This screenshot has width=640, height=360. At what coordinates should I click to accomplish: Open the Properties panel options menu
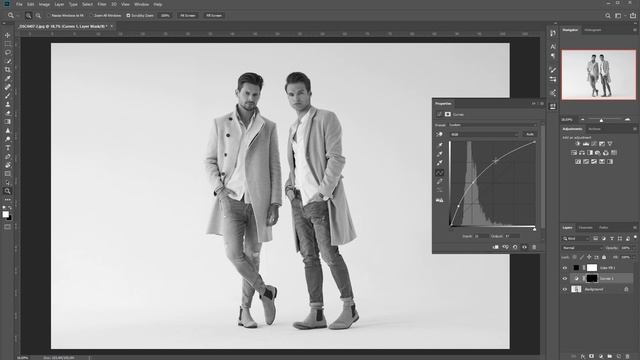click(x=542, y=104)
